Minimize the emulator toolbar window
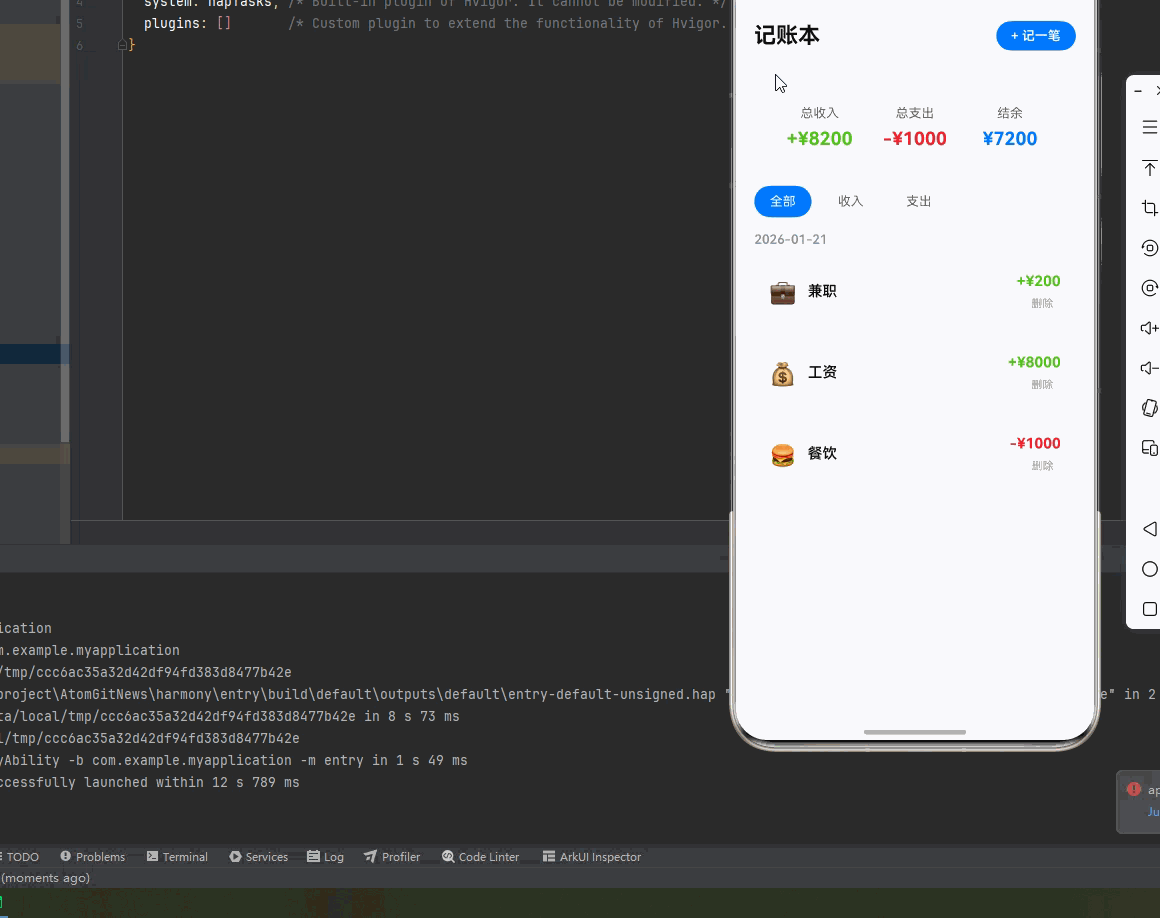Viewport: 1160px width, 918px height. (x=1138, y=91)
